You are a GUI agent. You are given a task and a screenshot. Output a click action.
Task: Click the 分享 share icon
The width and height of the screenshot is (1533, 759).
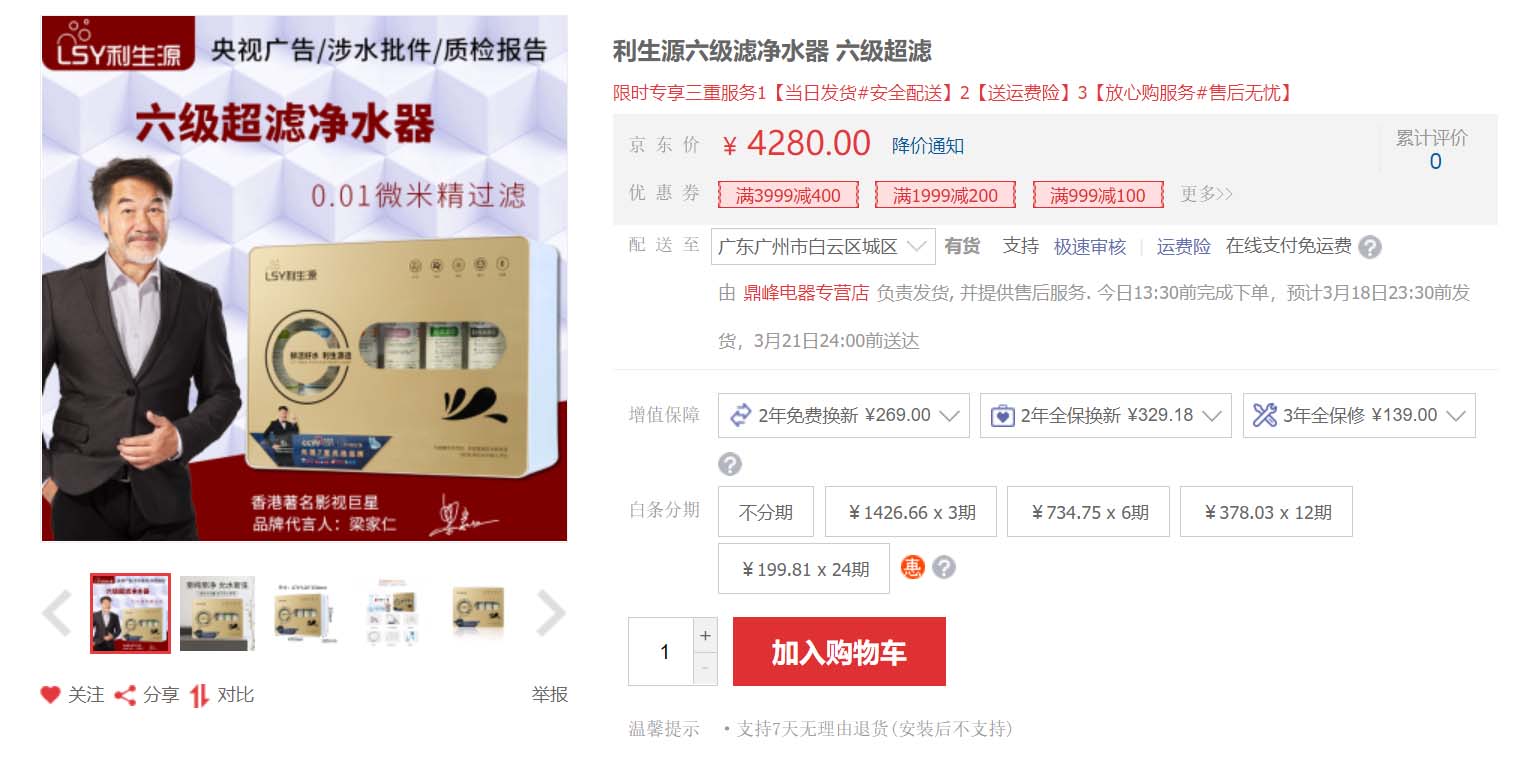click(x=125, y=695)
